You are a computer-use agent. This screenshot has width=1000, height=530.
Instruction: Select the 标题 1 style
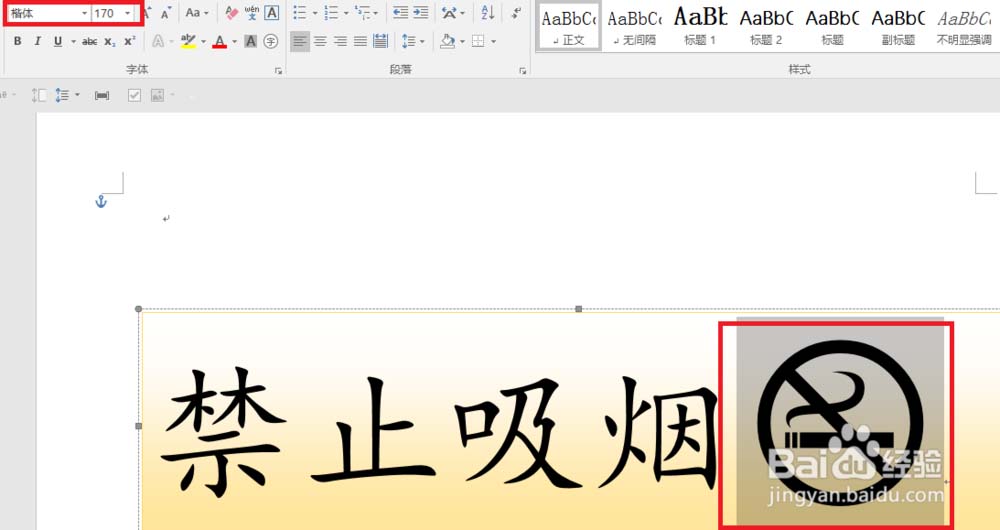click(x=700, y=26)
